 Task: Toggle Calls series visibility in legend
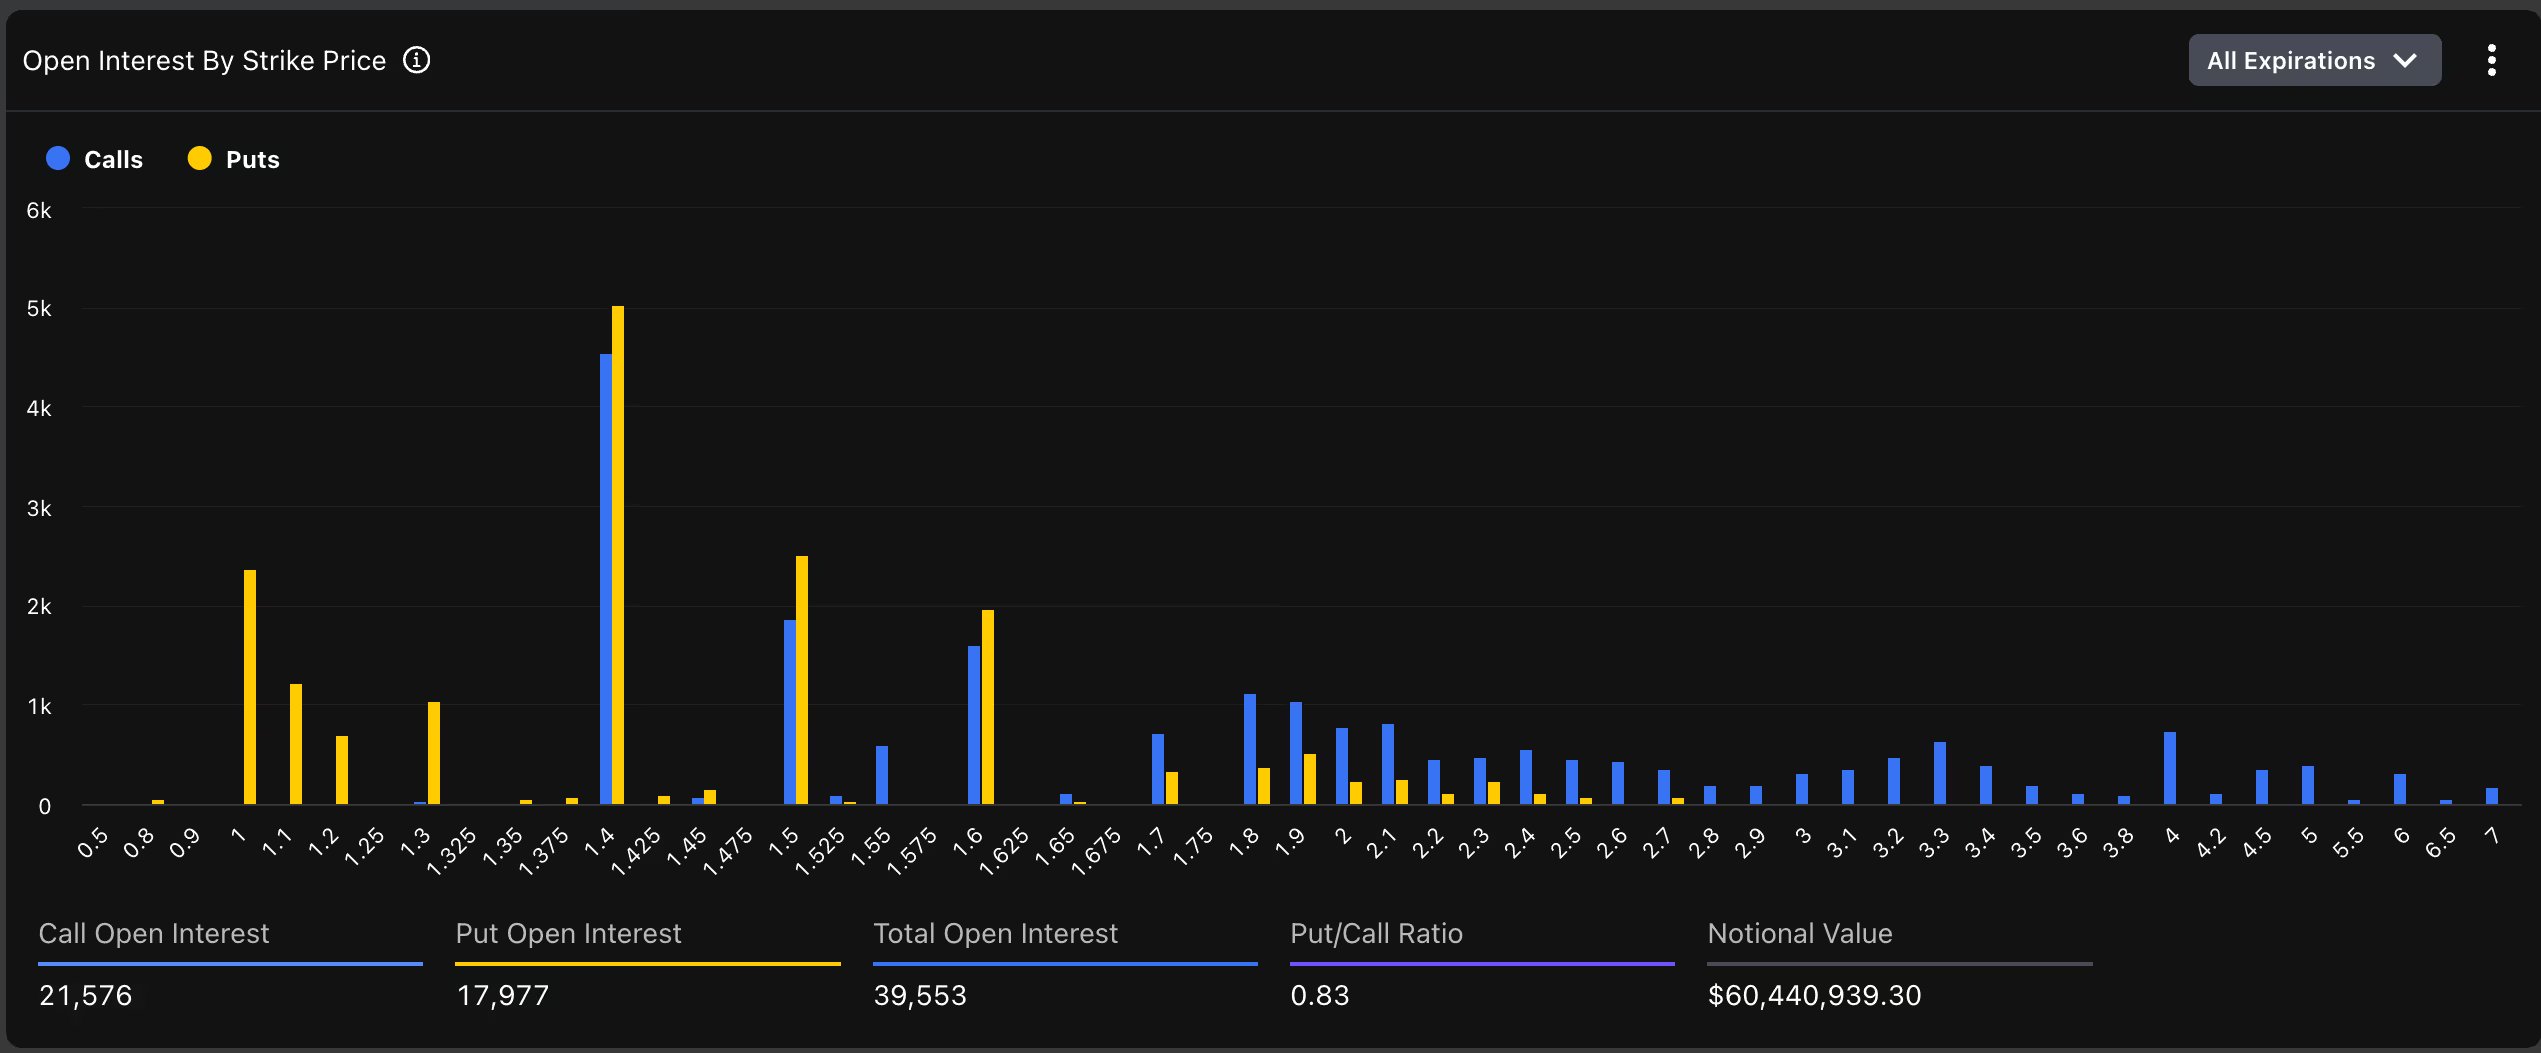pos(113,158)
